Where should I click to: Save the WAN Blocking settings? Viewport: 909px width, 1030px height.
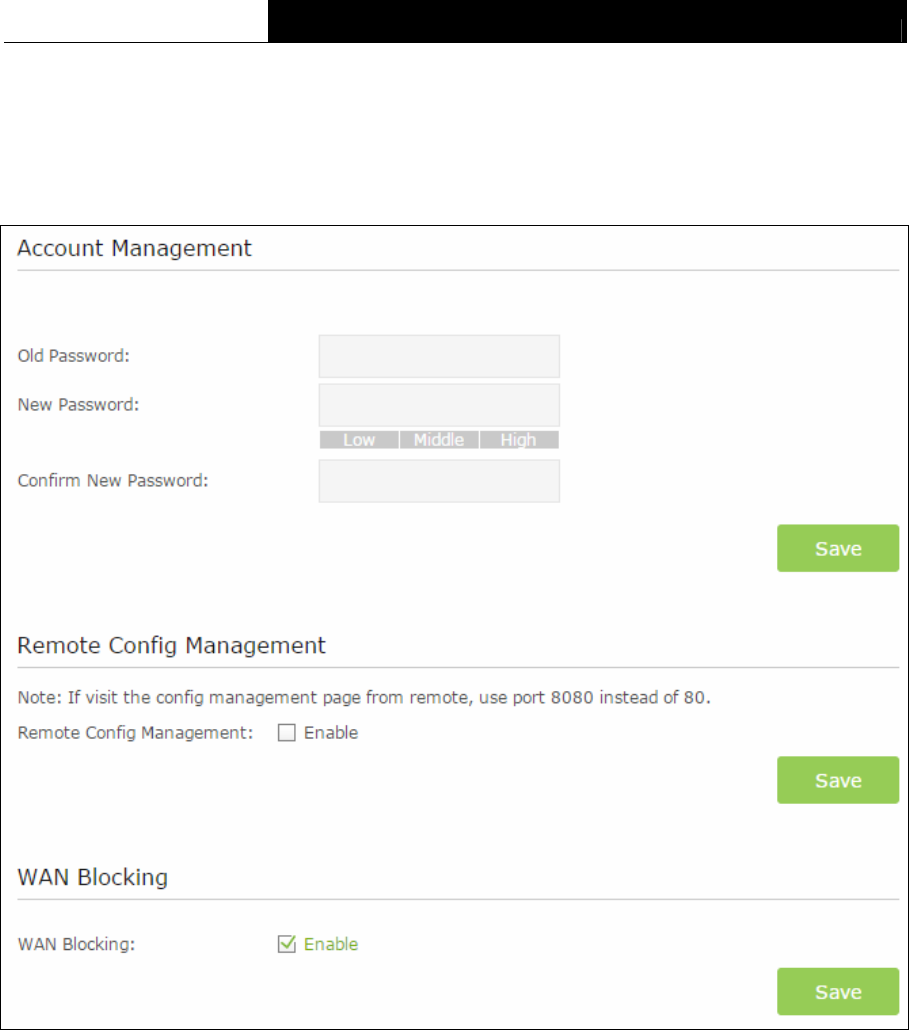point(838,991)
